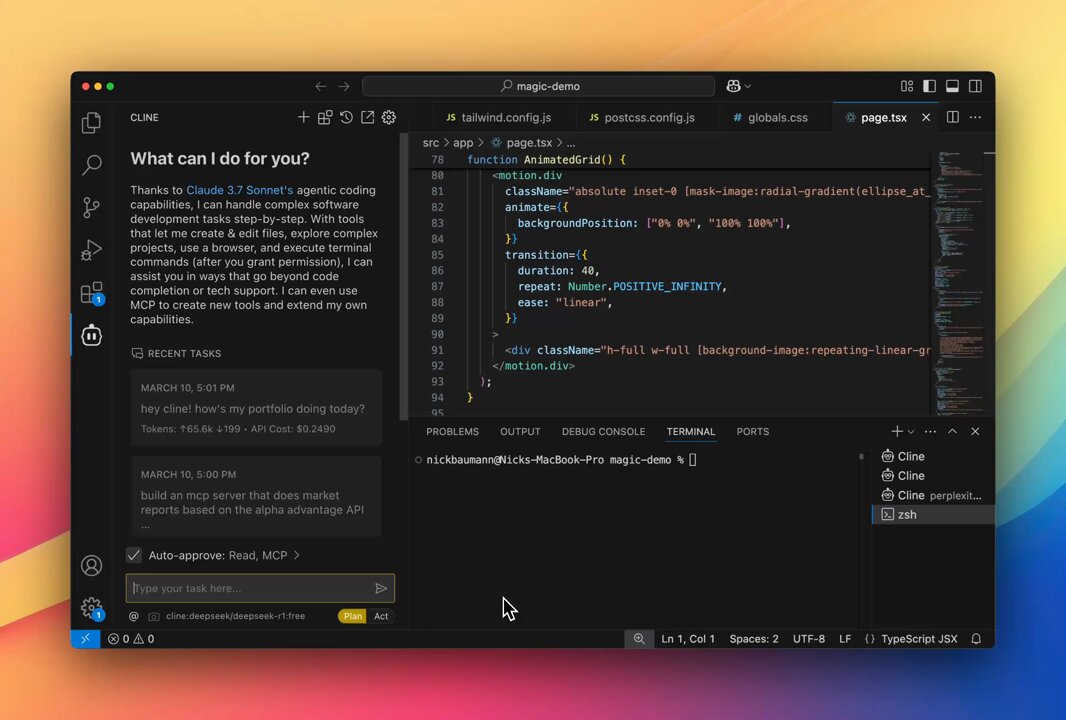The width and height of the screenshot is (1066, 720).
Task: Open the Manage gear in activity bar
Action: tap(91, 608)
